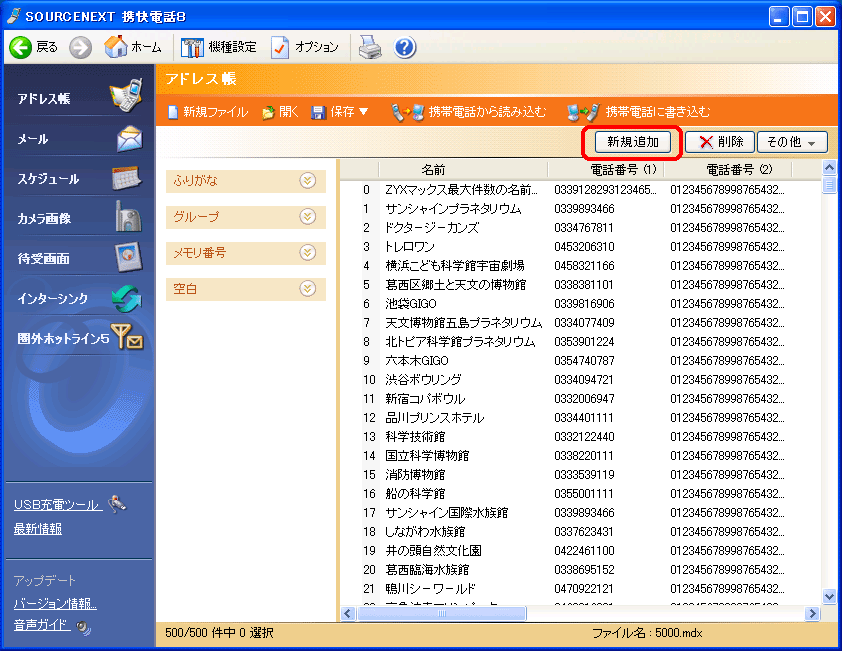Select row 池袋GIGO
The image size is (842, 651).
pyautogui.click(x=580, y=303)
